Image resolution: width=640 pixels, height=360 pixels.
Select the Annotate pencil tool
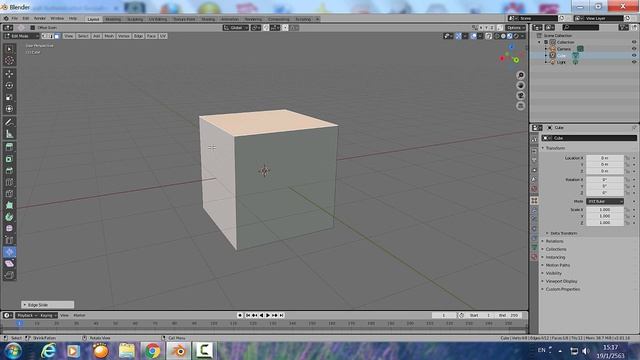(9, 122)
